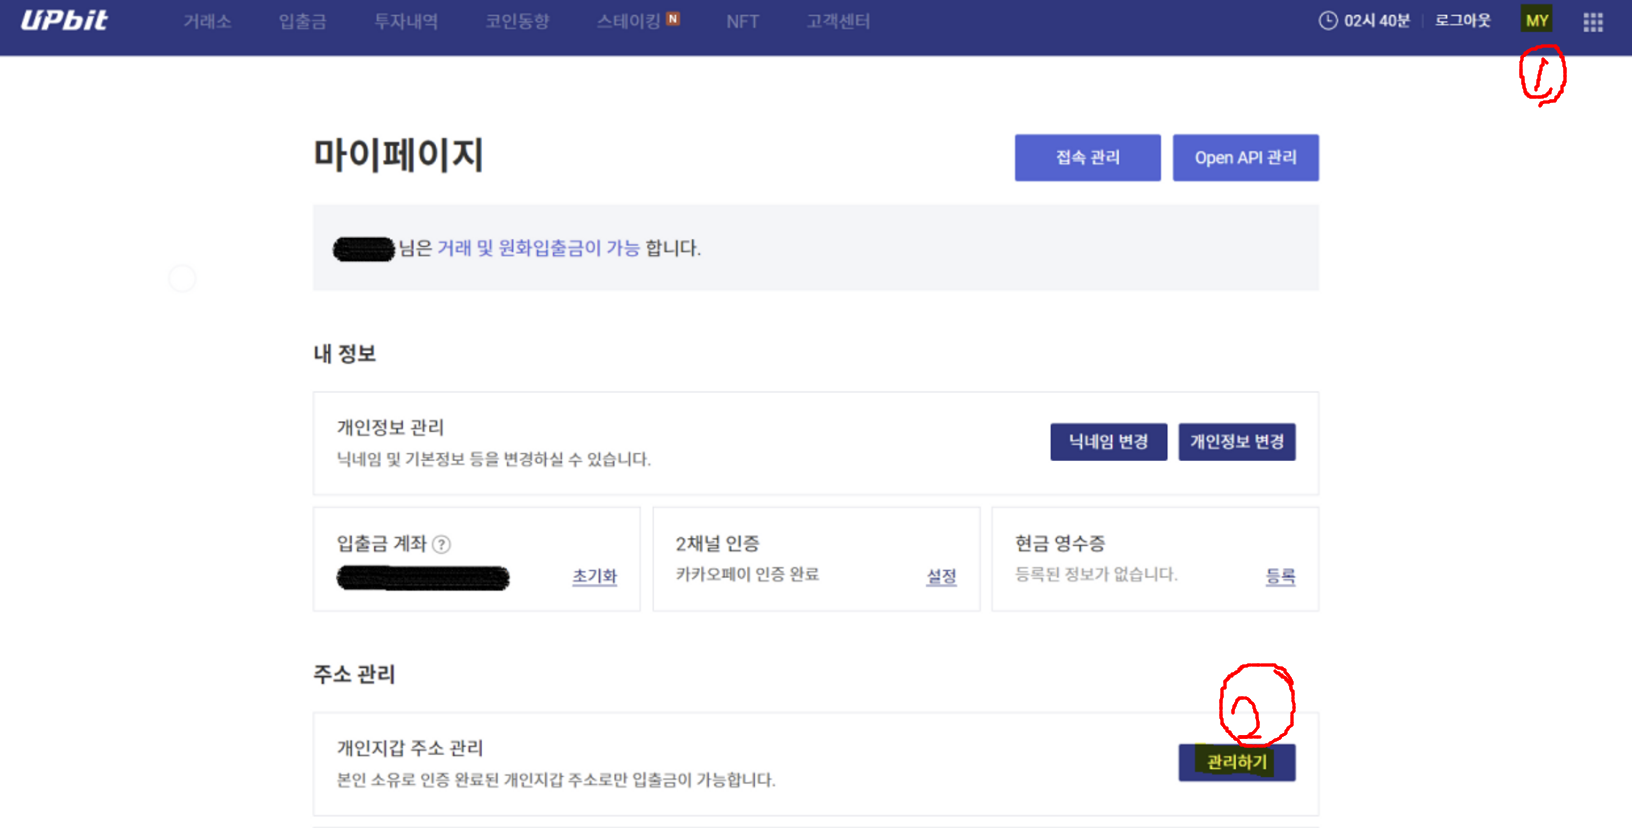1632x828 pixels.
Task: Open Open API 관리
Action: pos(1245,158)
